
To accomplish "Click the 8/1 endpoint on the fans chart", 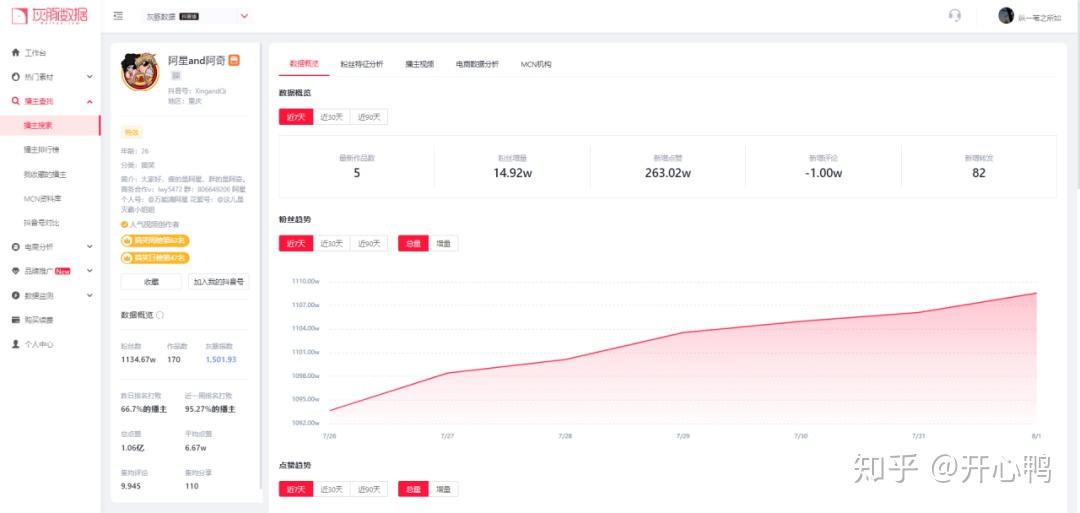I will tap(1035, 293).
